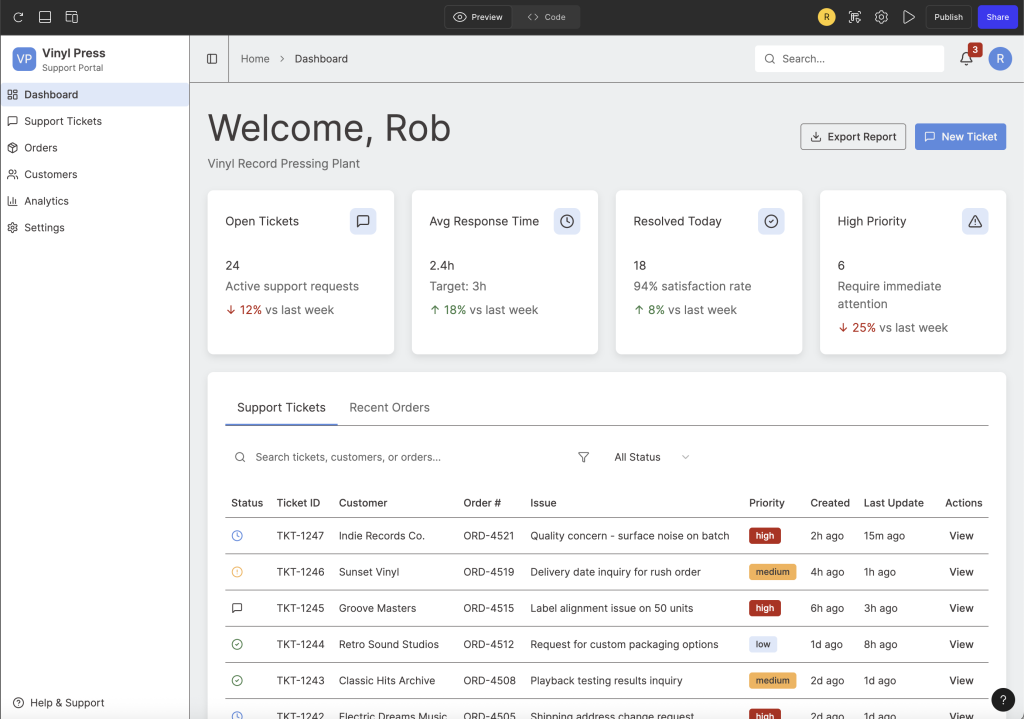Switch to Code view
Screen dimensions: 1024x719
pyautogui.click(x=547, y=17)
